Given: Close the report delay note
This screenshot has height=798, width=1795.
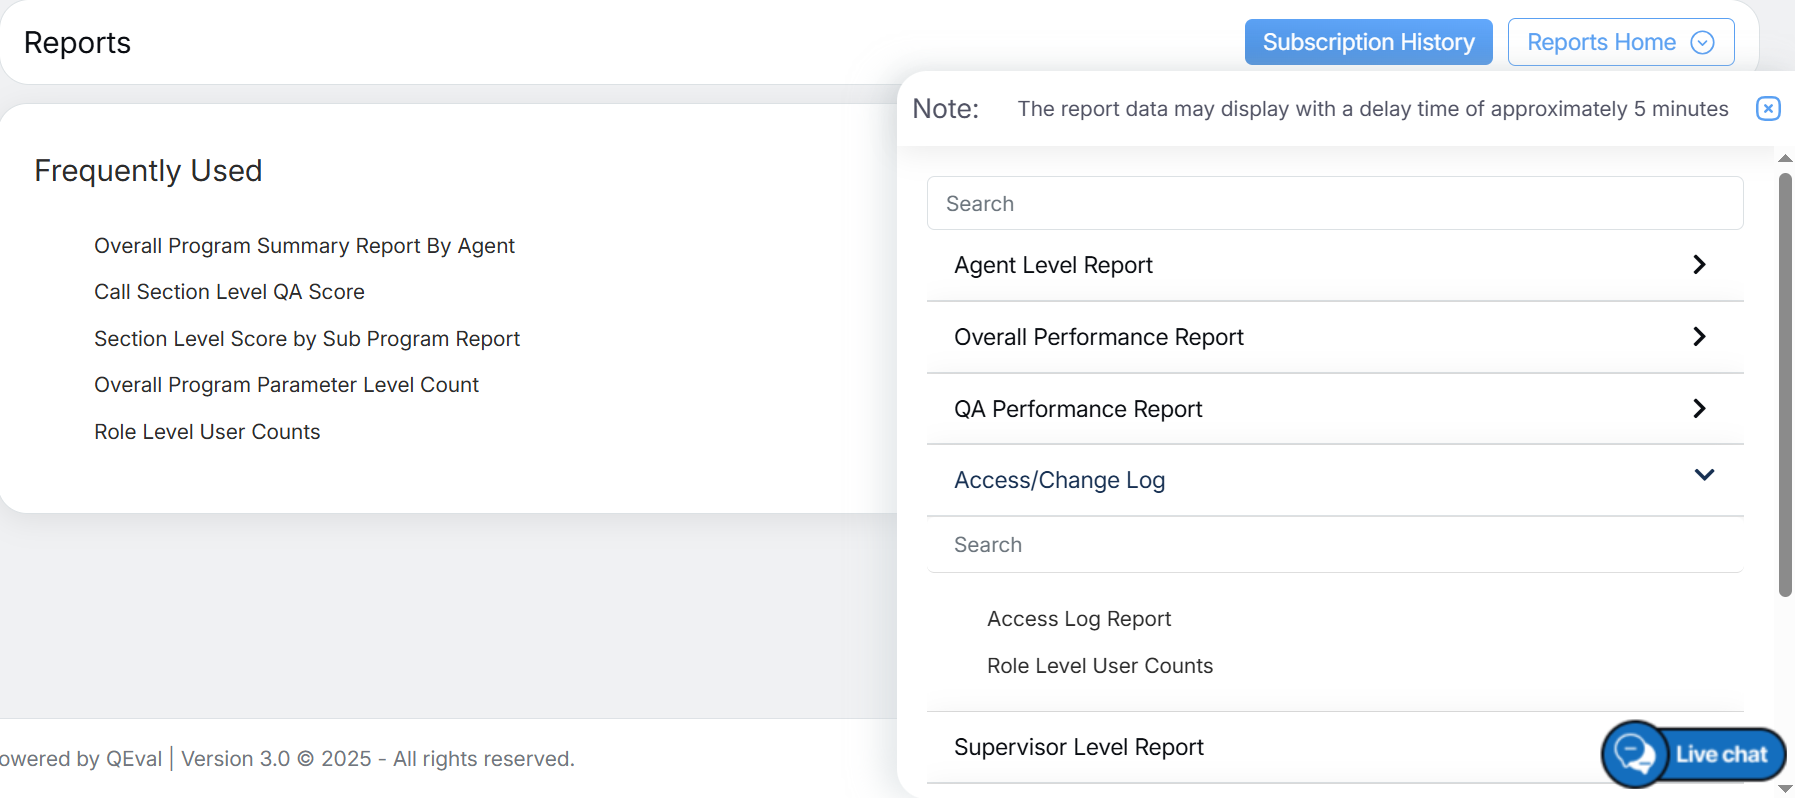Looking at the screenshot, I should click(1767, 109).
